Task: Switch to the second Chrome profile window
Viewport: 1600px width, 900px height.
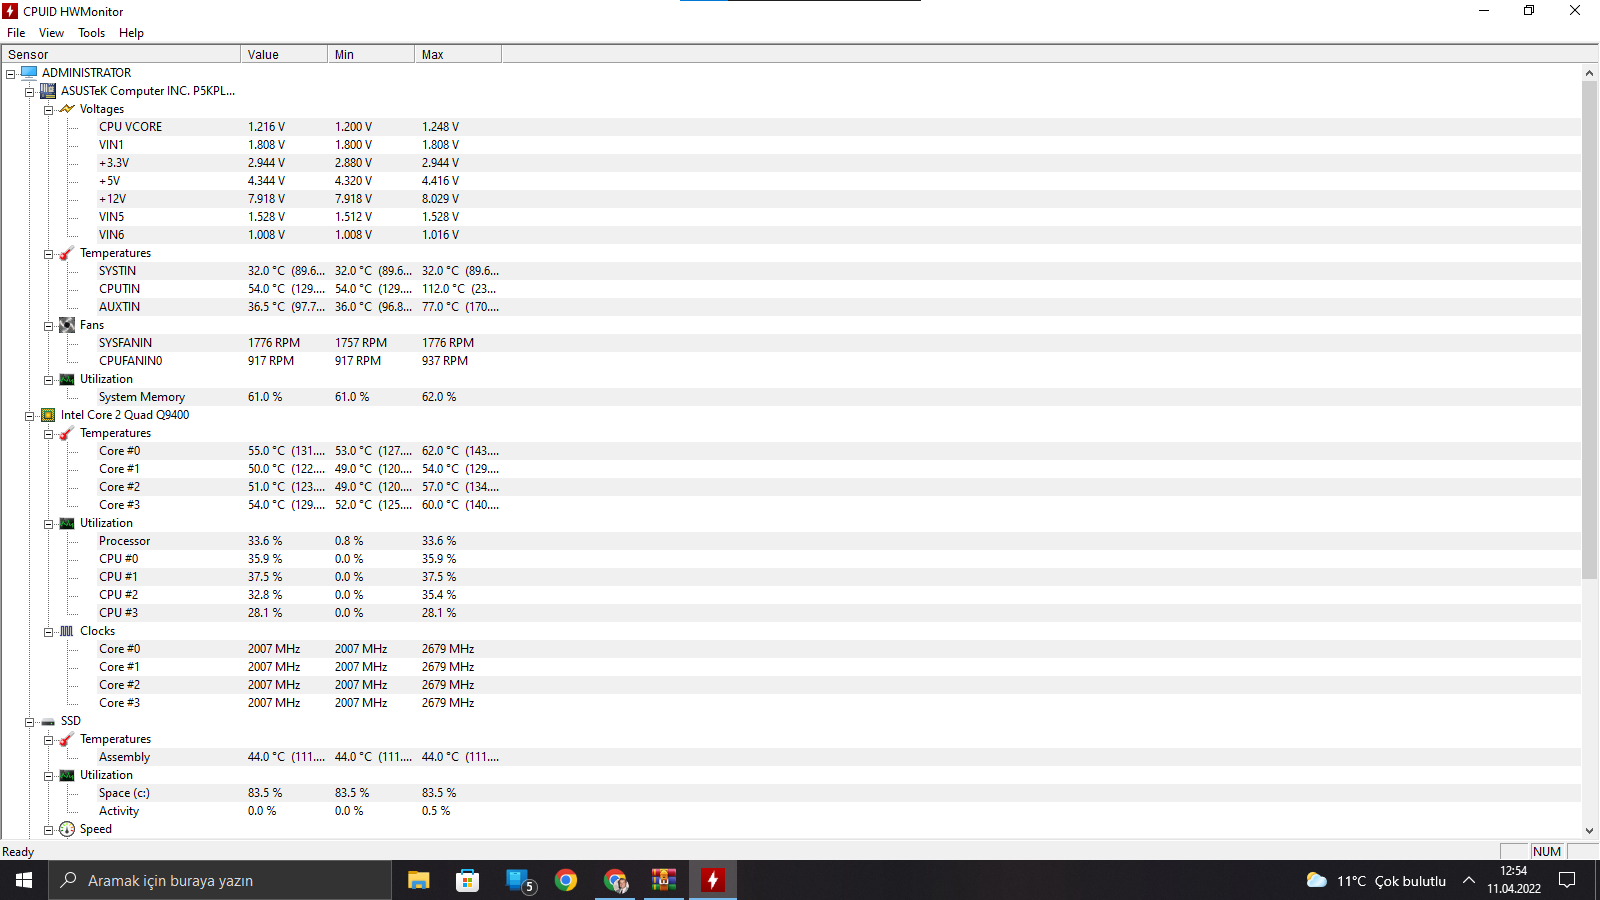Action: pyautogui.click(x=615, y=880)
